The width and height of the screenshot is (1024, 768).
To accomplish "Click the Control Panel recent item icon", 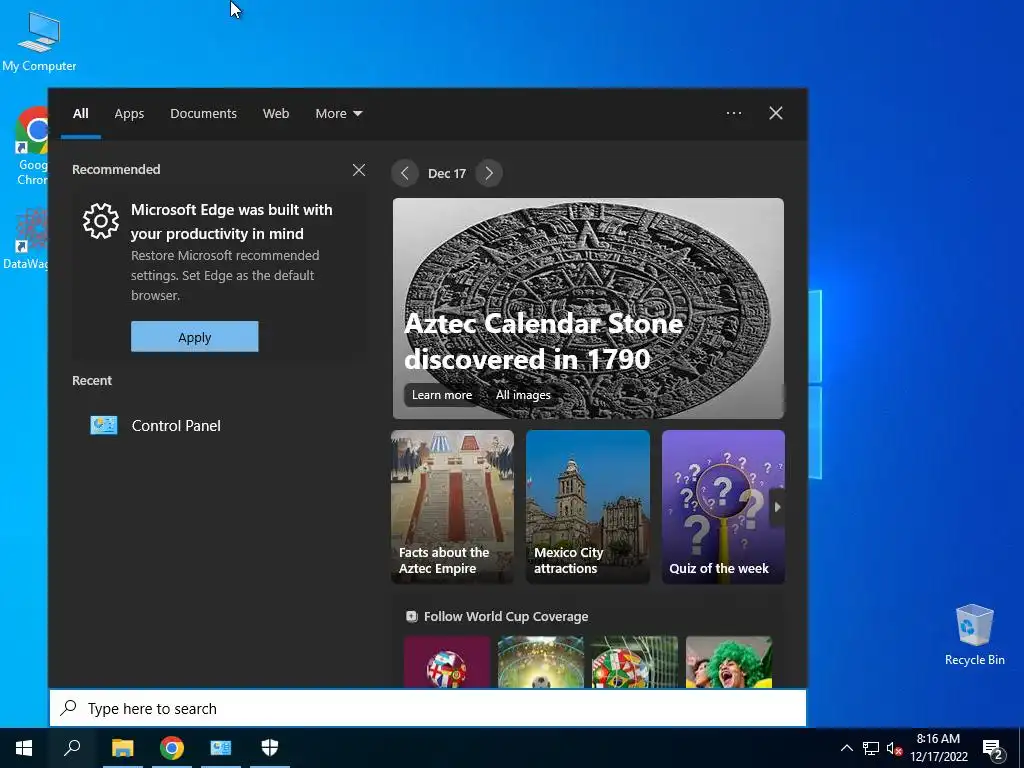I will 104,425.
